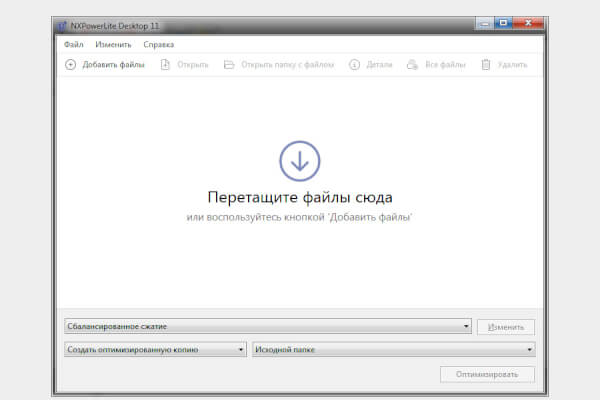Click the Оптимизировать button
Viewport: 600px width, 400px height.
[487, 374]
